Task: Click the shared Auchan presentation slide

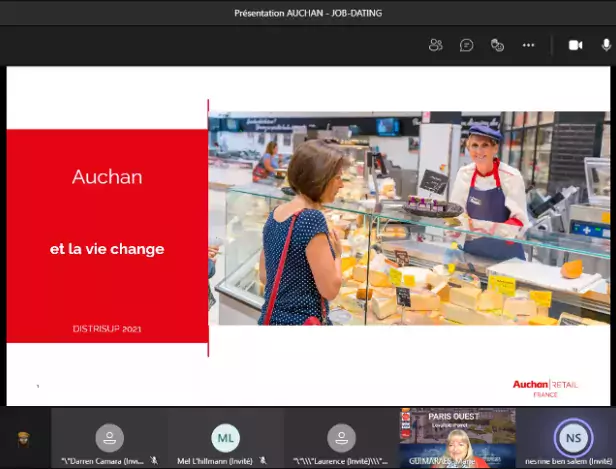Action: coord(308,236)
